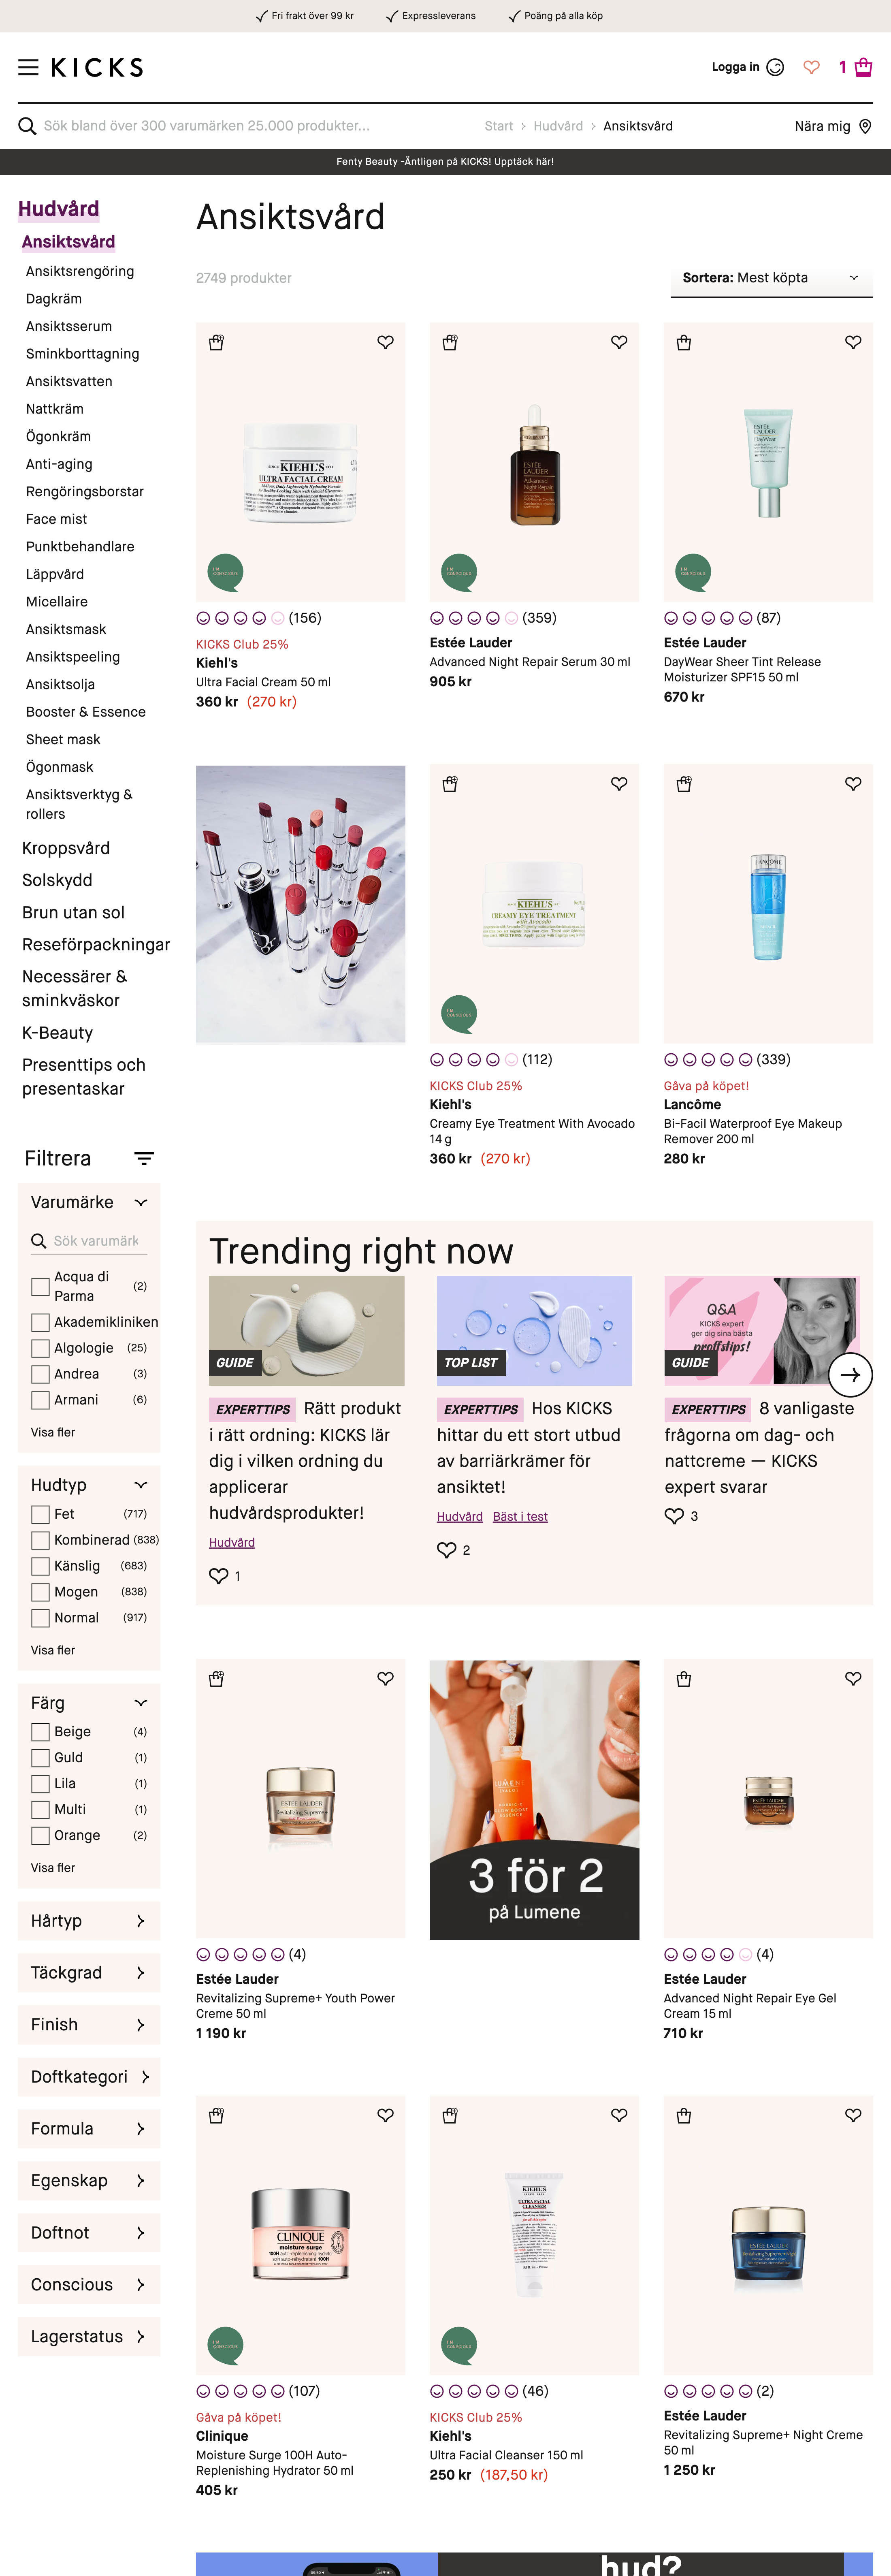The width and height of the screenshot is (891, 2576).
Task: Check the Algologie brand checkbox
Action: 40,1348
